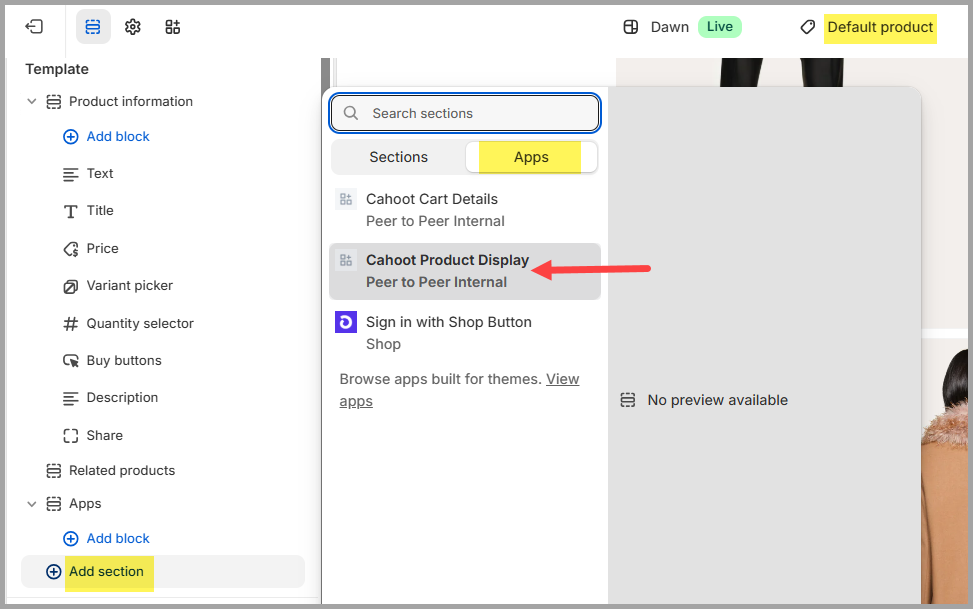Click the theme layout icon beside Dawn
Viewport: 973px width, 609px height.
(x=630, y=27)
